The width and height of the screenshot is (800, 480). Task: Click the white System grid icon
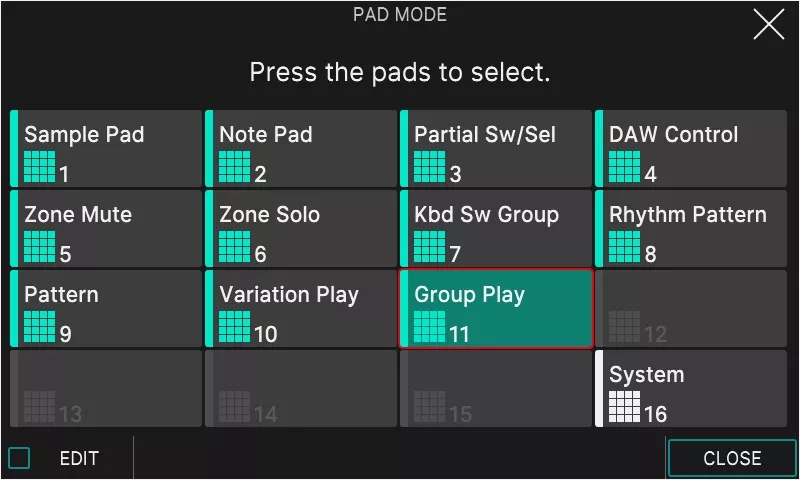pyautogui.click(x=624, y=407)
